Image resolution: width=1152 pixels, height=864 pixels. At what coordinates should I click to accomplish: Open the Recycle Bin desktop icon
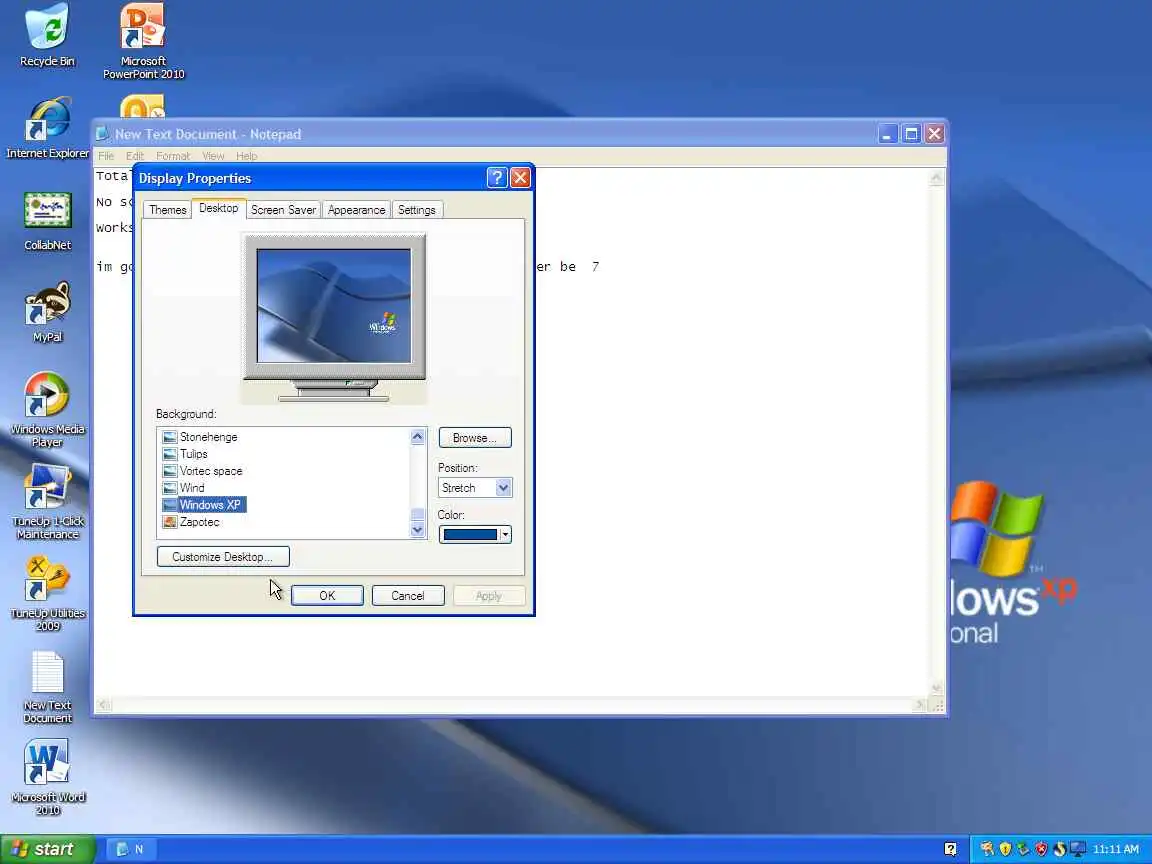pyautogui.click(x=47, y=35)
